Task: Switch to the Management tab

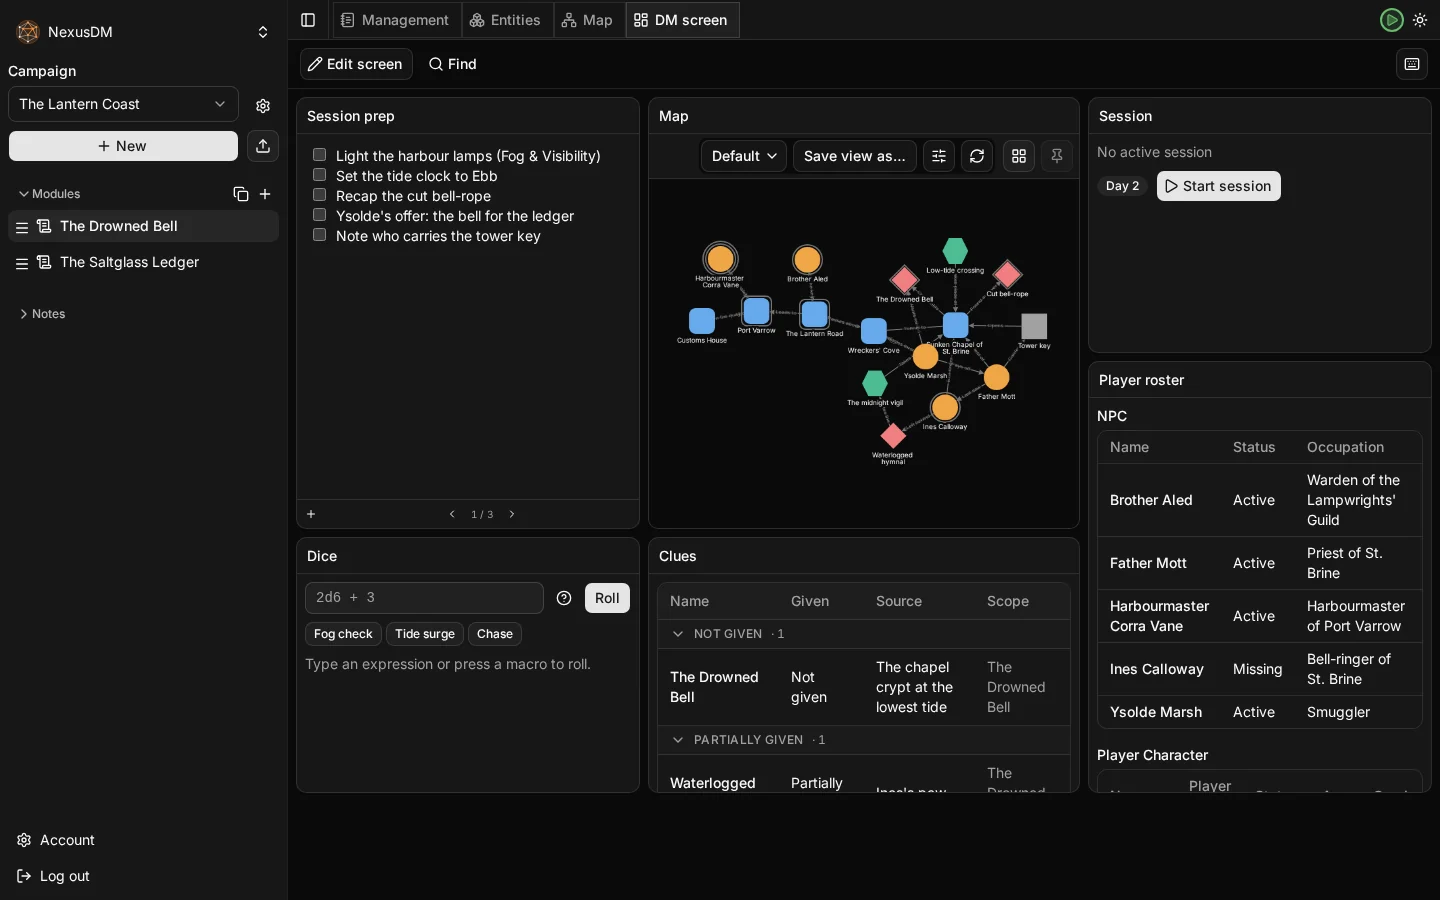Action: (395, 20)
